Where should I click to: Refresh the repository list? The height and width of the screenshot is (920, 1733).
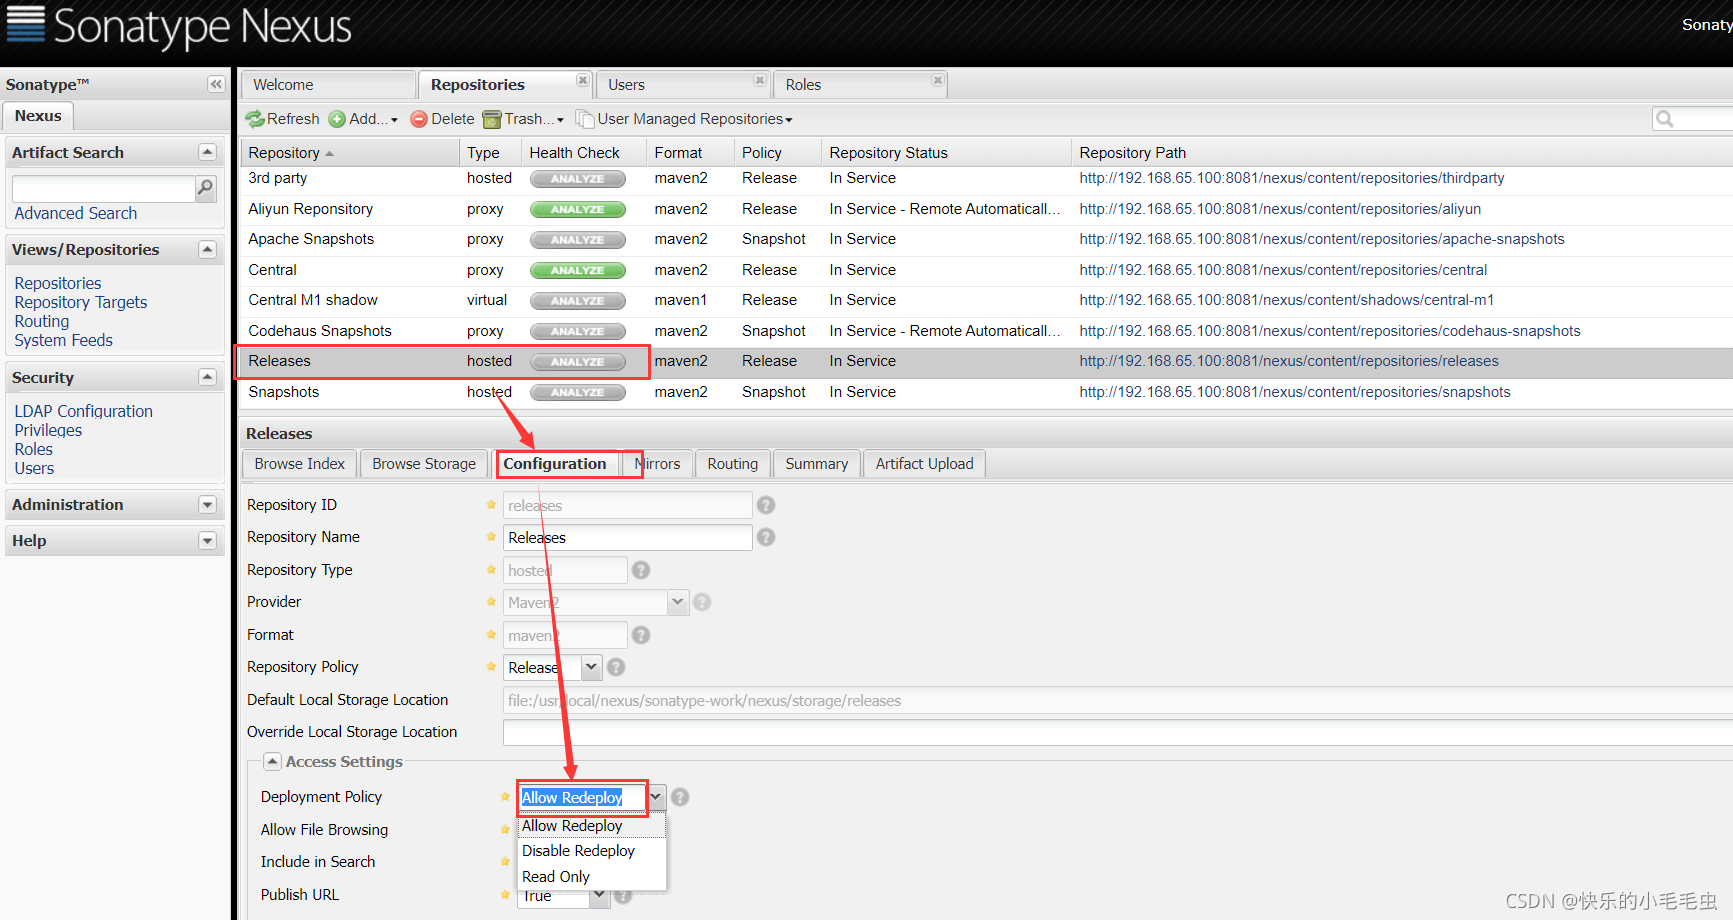pos(283,119)
